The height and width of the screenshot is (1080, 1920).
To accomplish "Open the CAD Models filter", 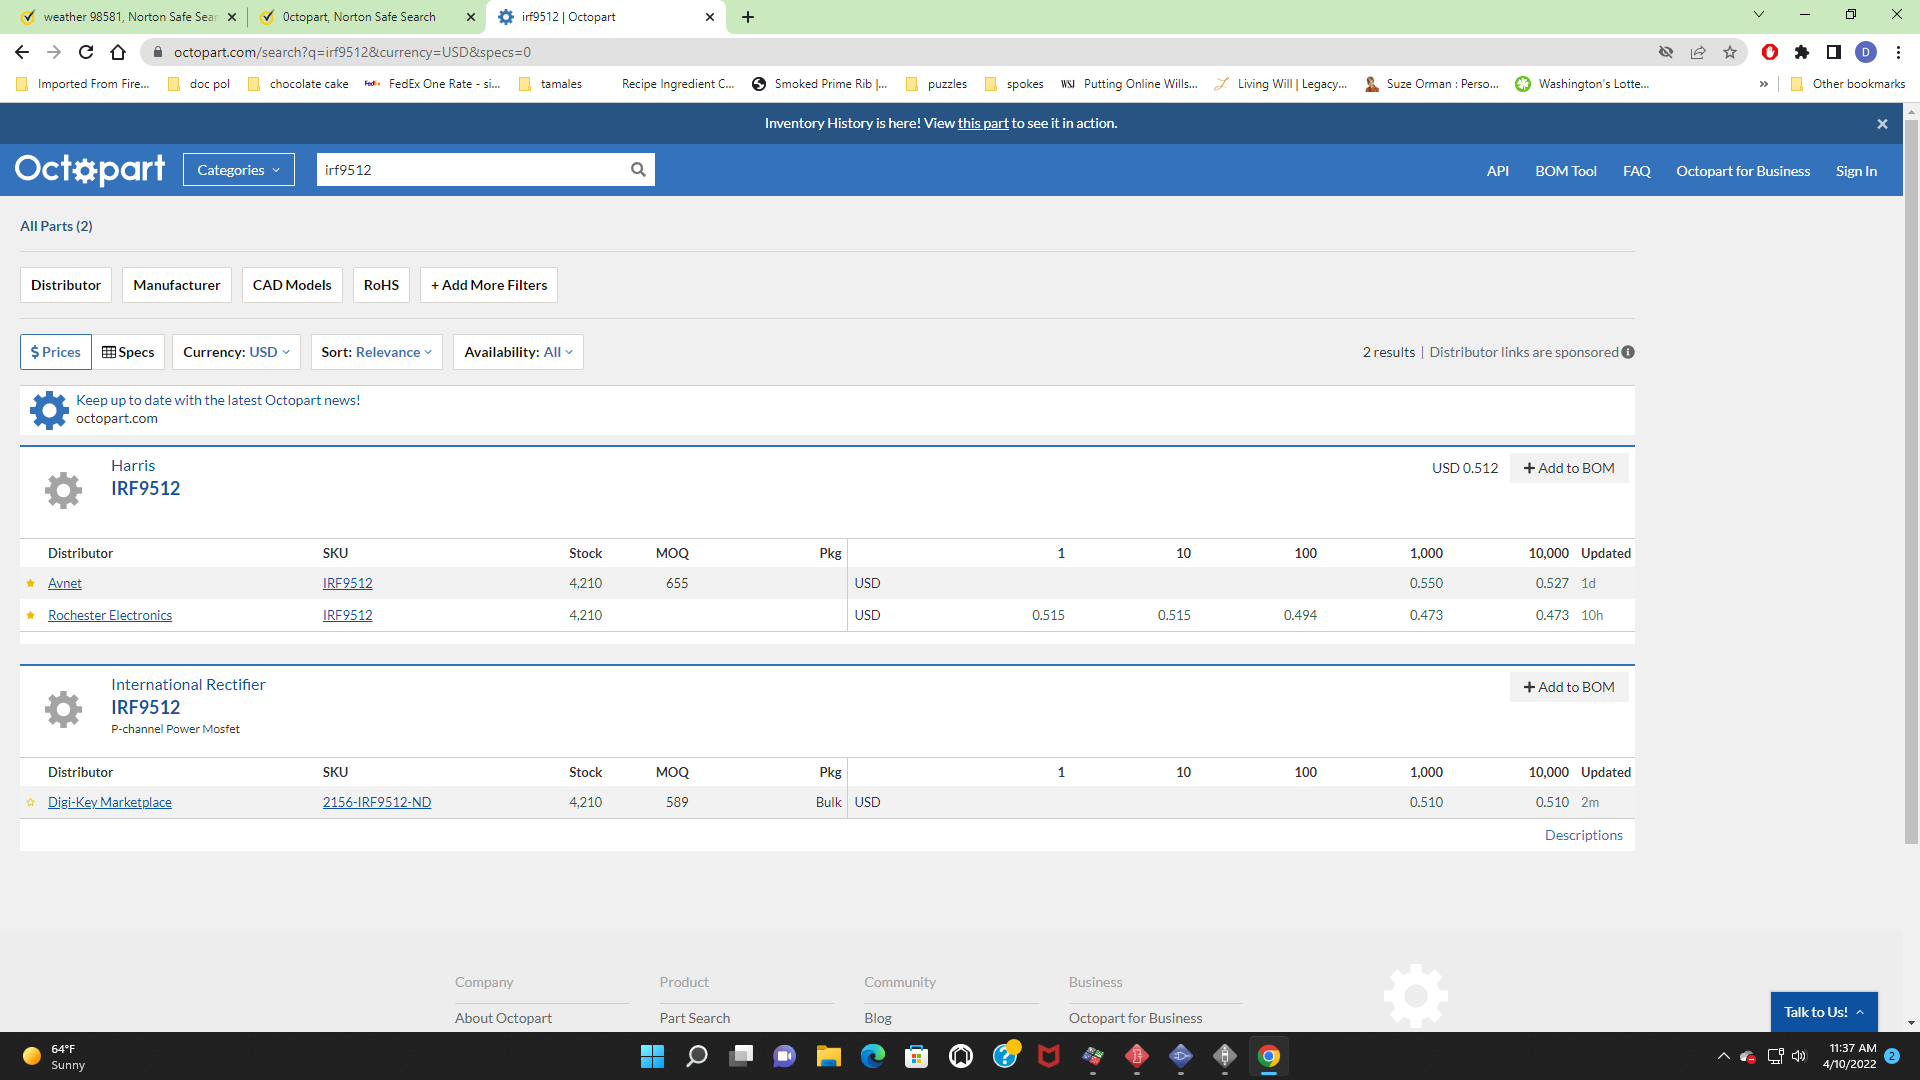I will pos(292,285).
